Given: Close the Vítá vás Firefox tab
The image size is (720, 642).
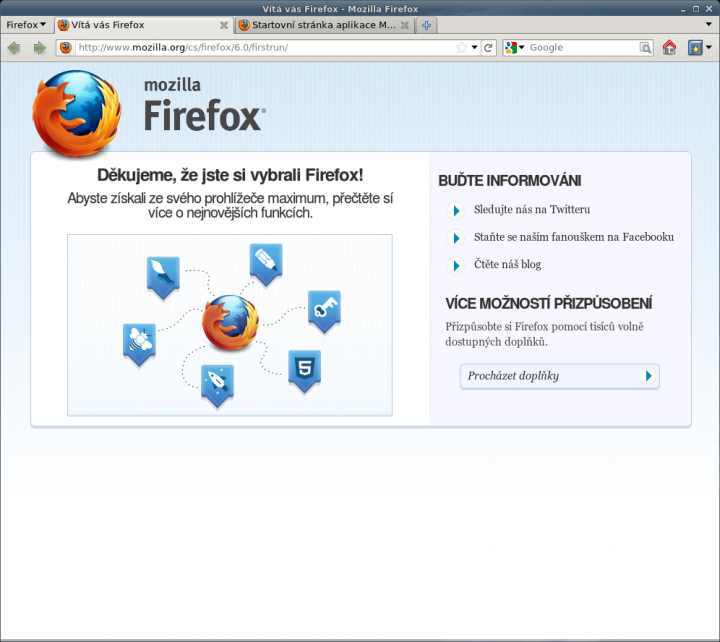Looking at the screenshot, I should (x=224, y=25).
